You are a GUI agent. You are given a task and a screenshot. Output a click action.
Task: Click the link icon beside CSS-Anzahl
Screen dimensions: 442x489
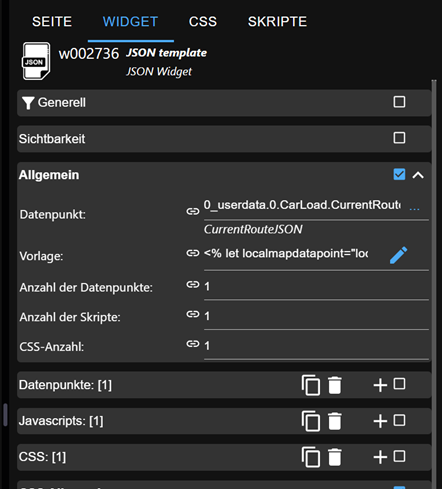[193, 344]
